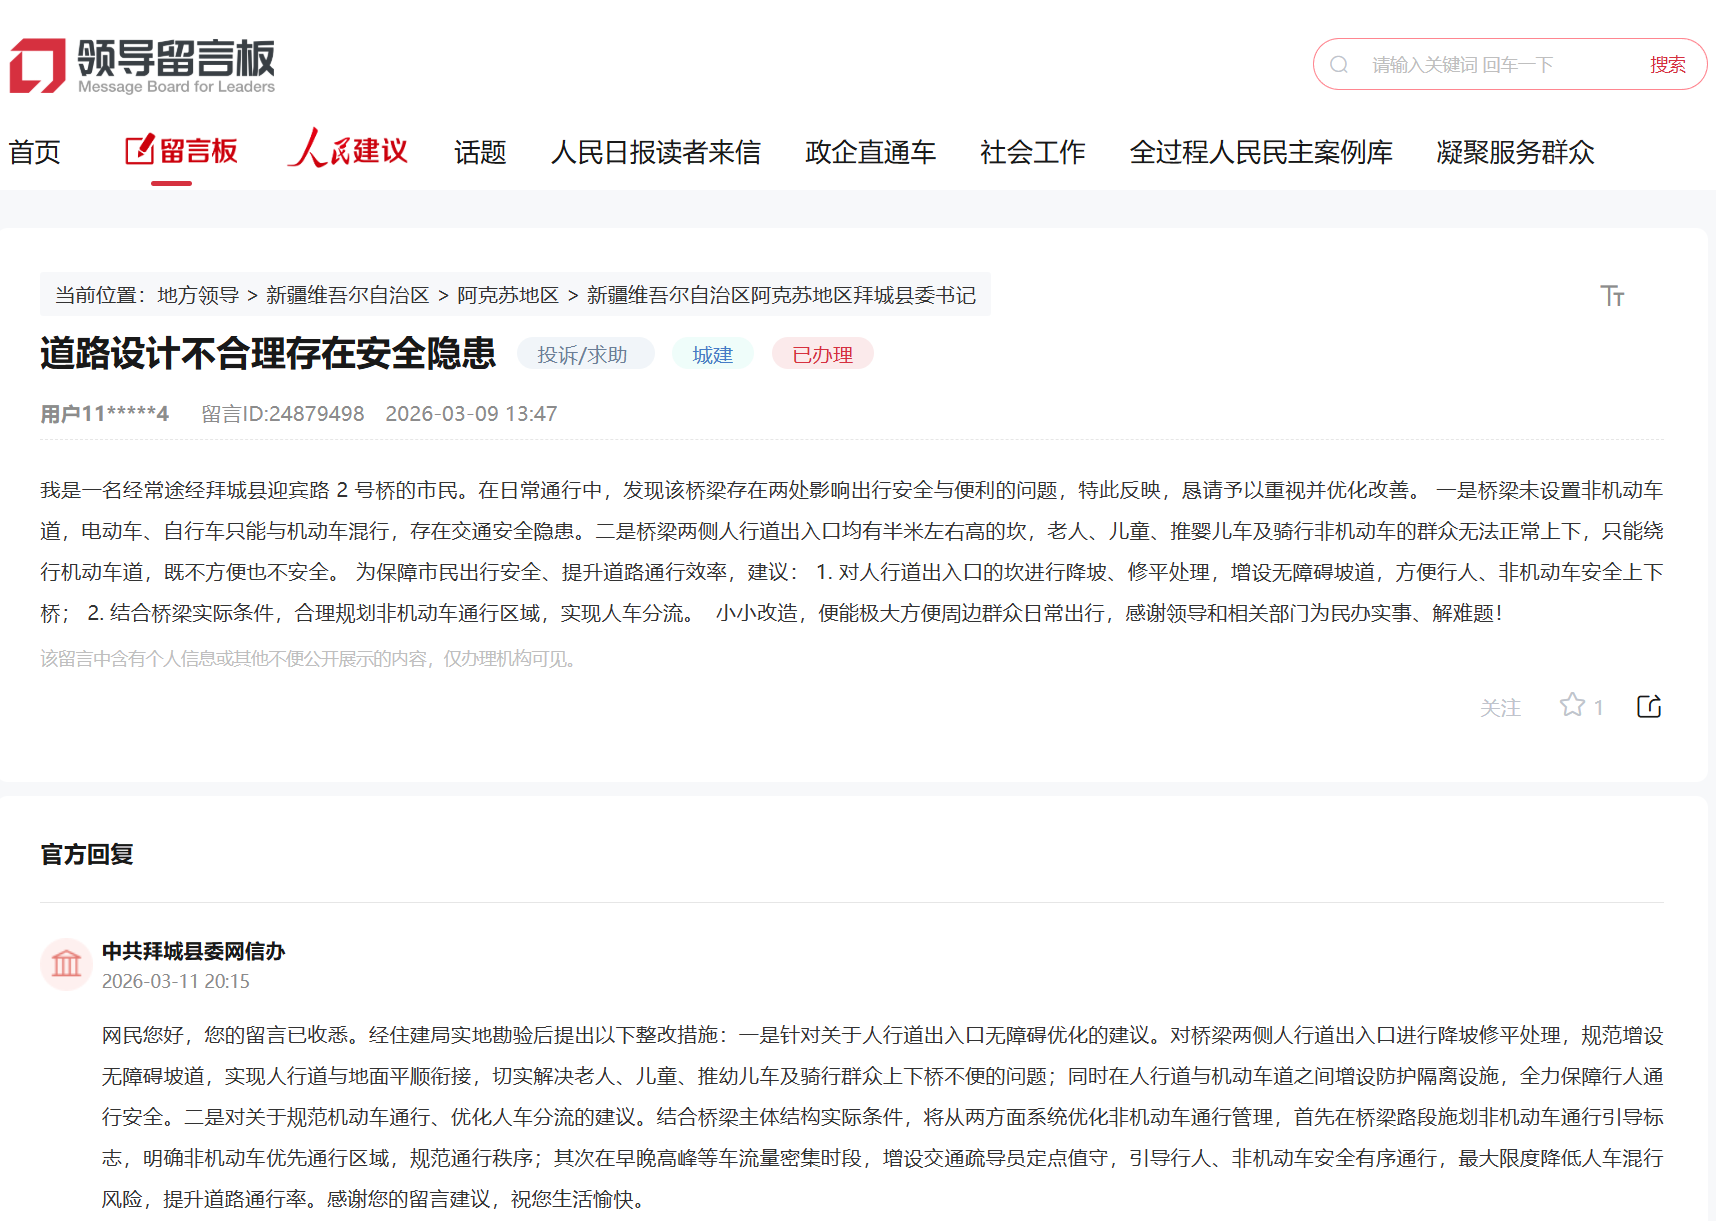1716x1221 pixels.
Task: Click the 阿克苏地区 breadcrumb link
Action: [x=508, y=295]
